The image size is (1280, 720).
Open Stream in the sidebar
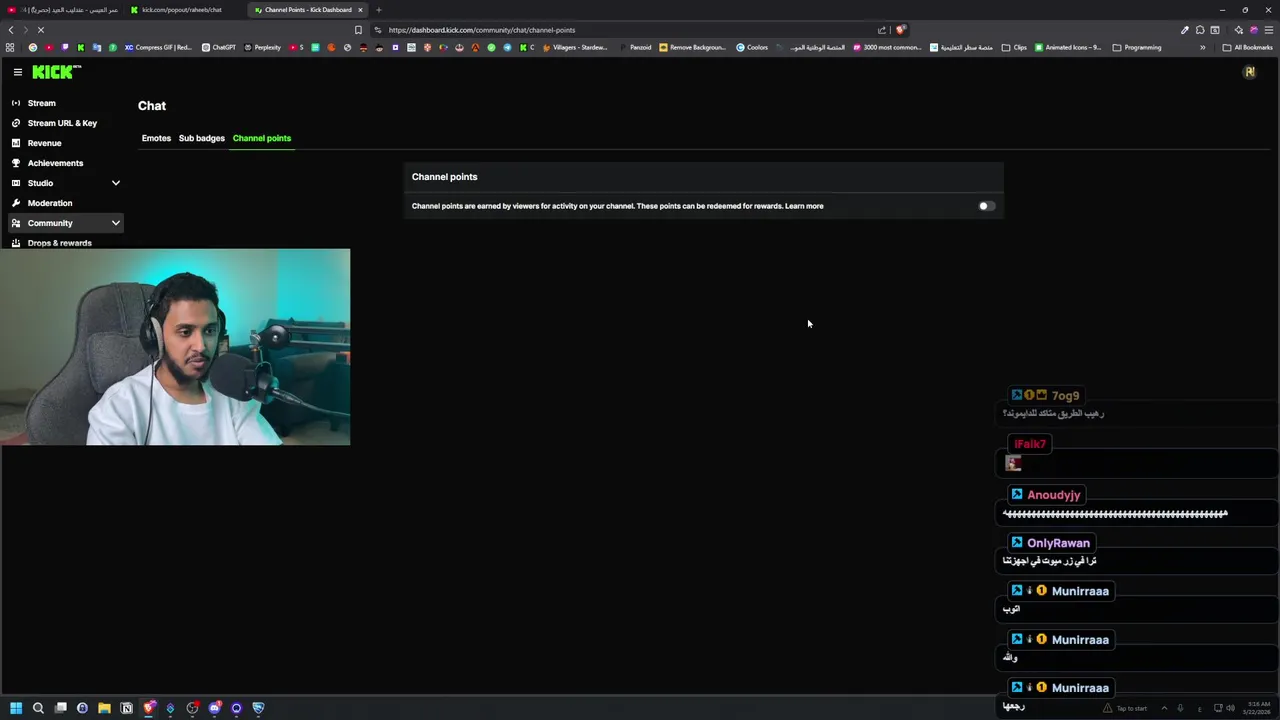(41, 103)
